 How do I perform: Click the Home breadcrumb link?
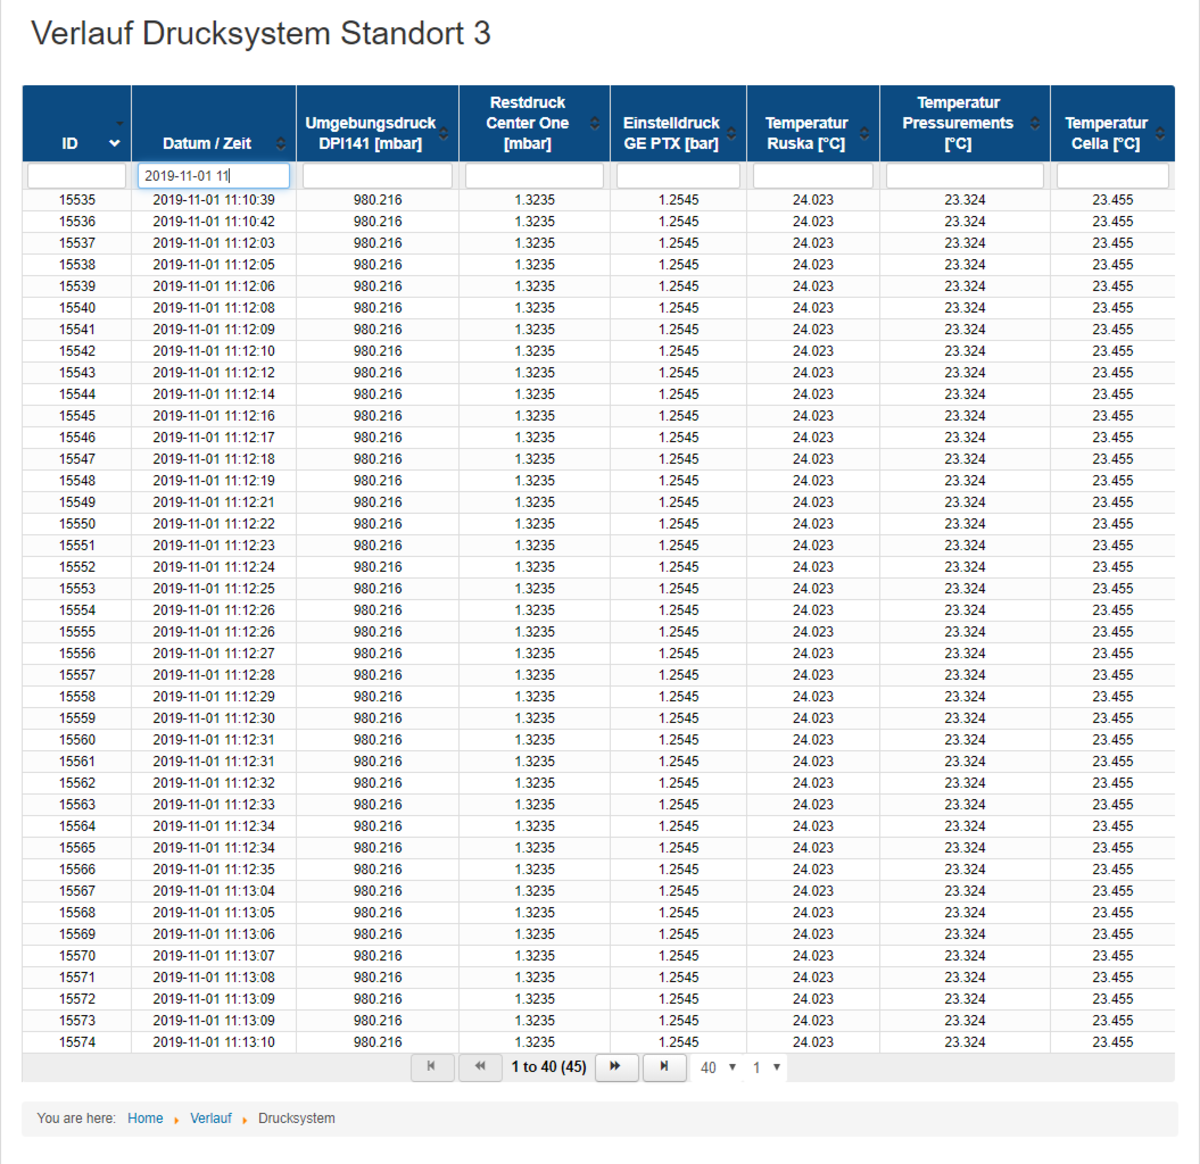(x=145, y=1118)
